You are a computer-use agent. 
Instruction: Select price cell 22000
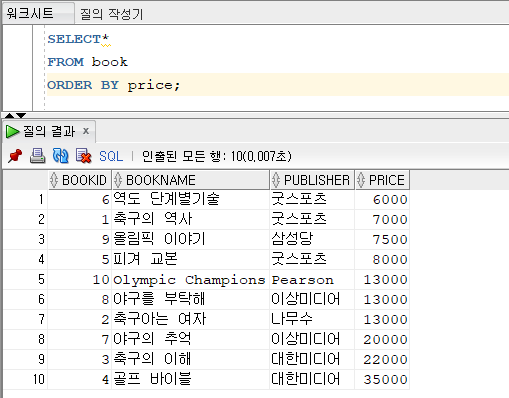click(382, 359)
